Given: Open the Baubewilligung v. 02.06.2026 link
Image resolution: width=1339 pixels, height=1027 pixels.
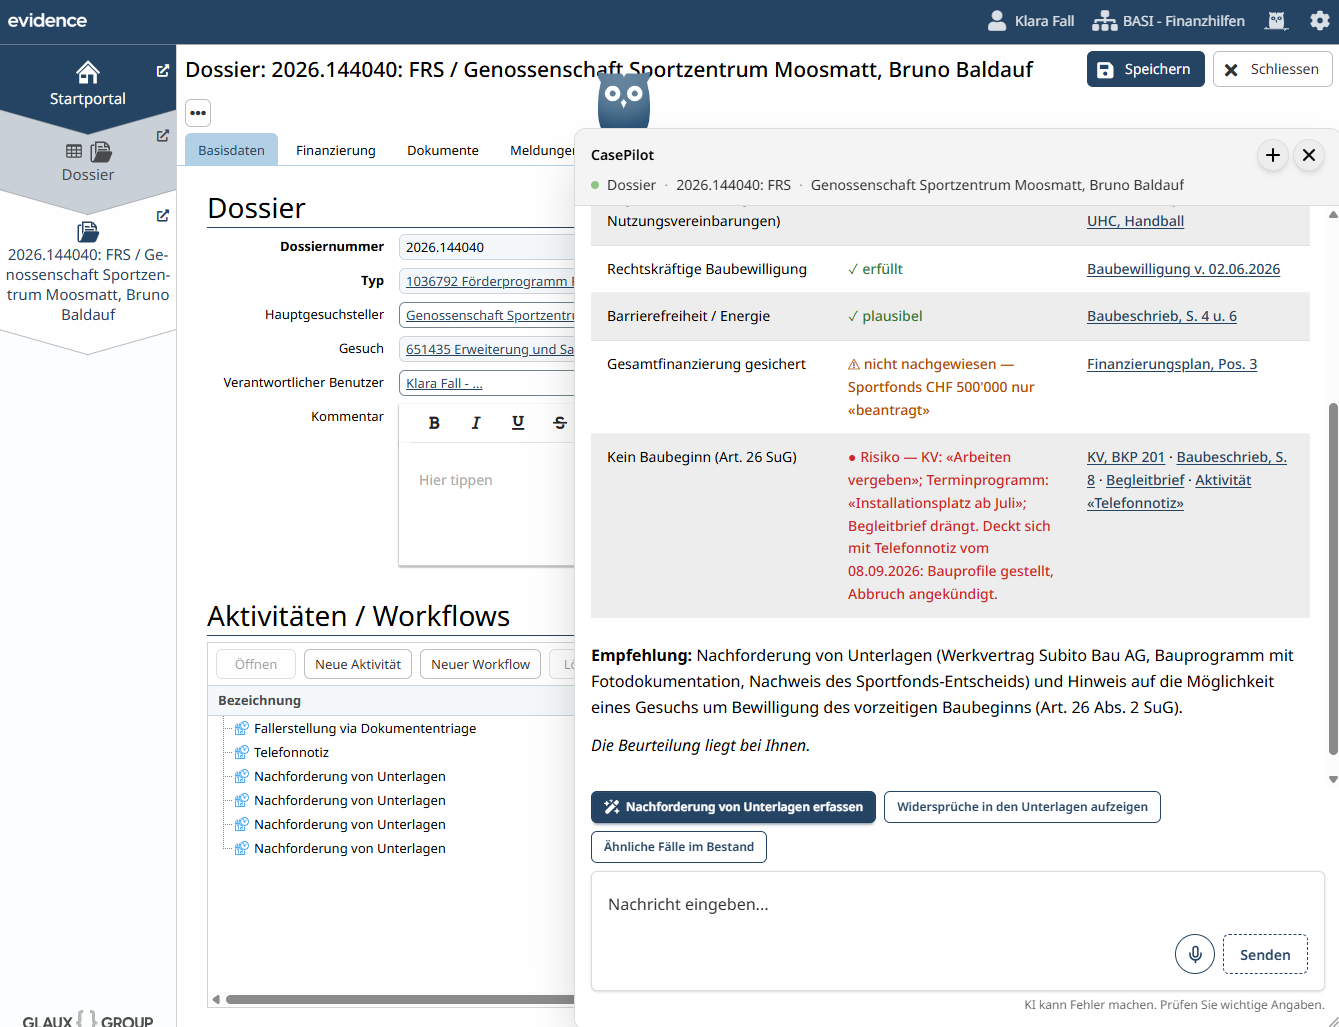Looking at the screenshot, I should [1183, 269].
